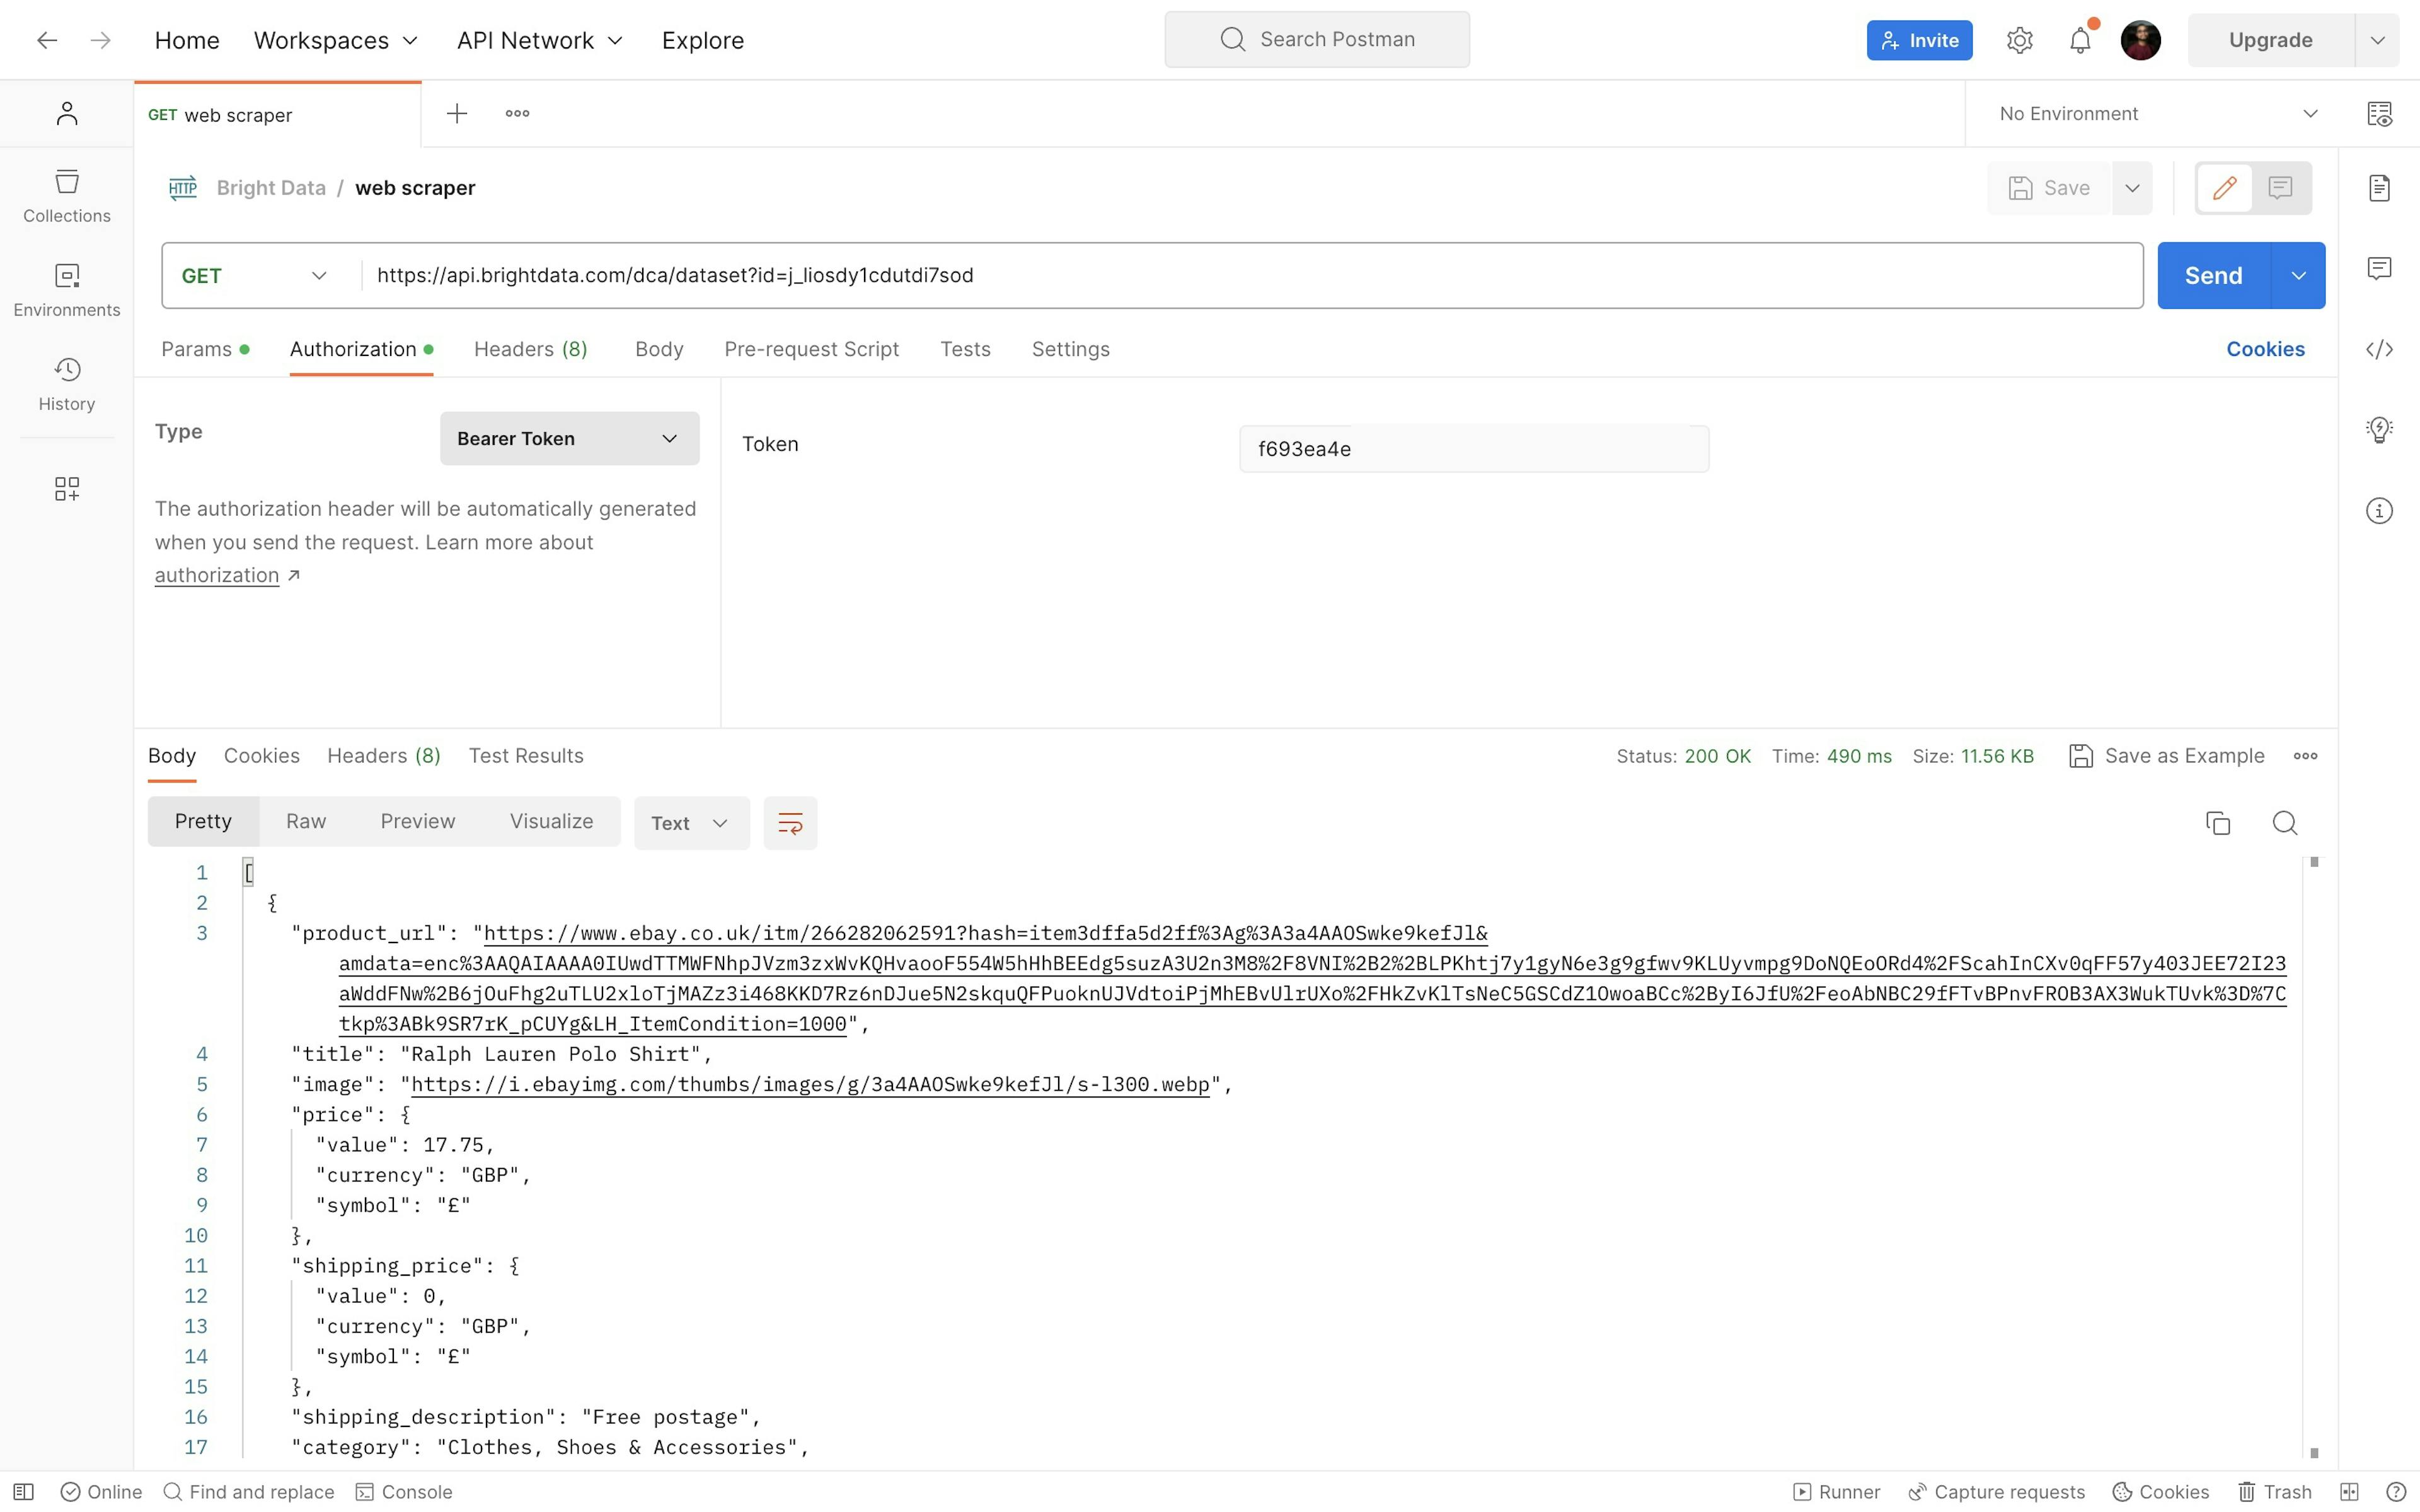Open the Workspaces dropdown

(x=335, y=40)
